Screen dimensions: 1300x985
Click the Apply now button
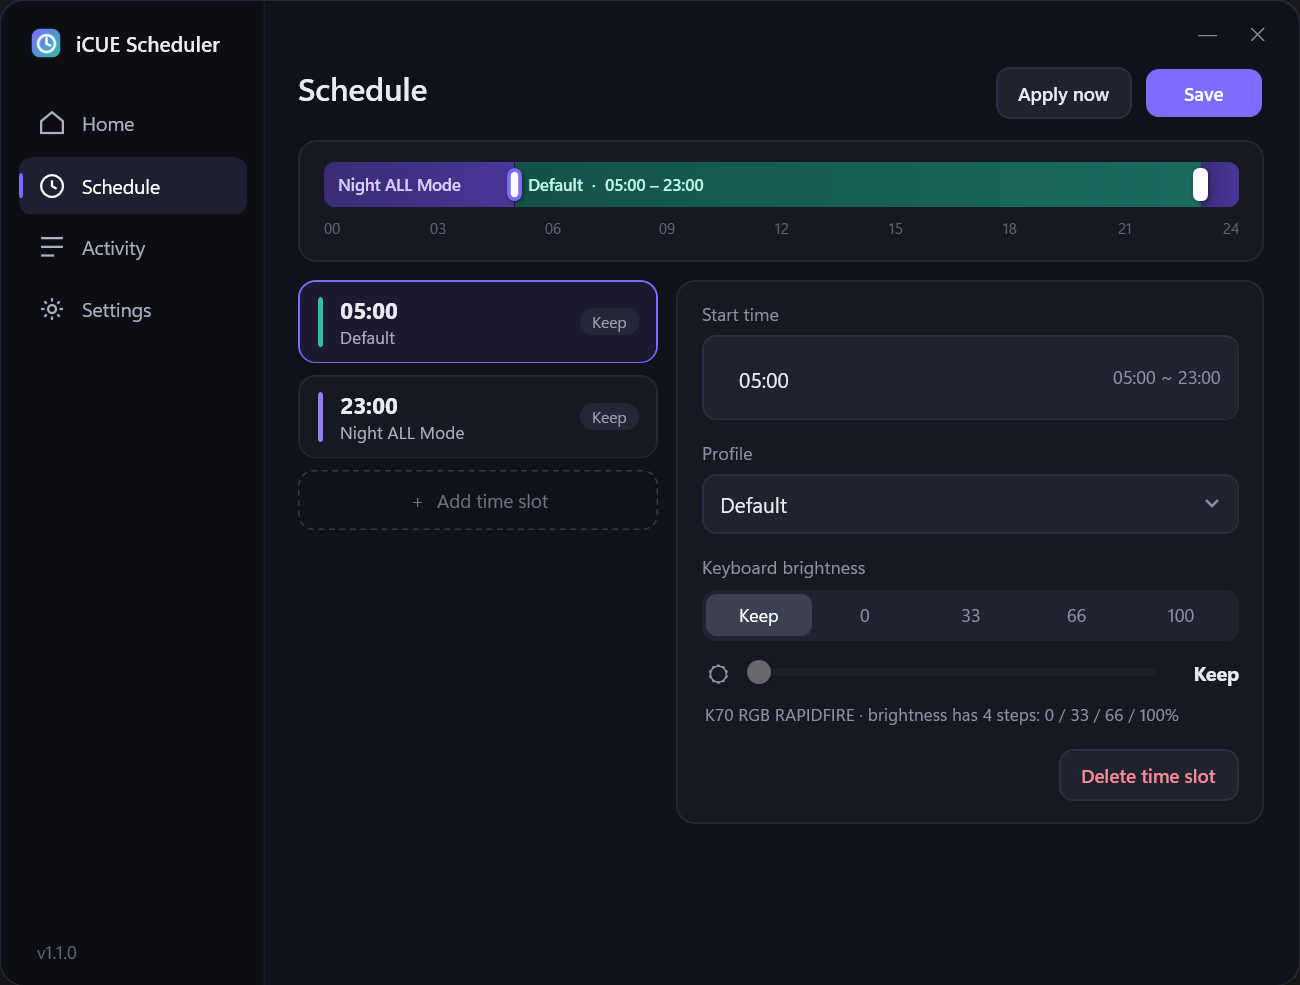click(1063, 94)
